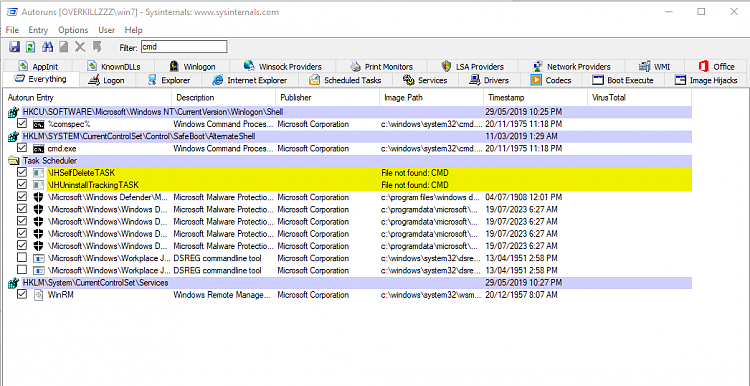Click the Filter input field
Screen dimensions: 750x386
[x=184, y=47]
